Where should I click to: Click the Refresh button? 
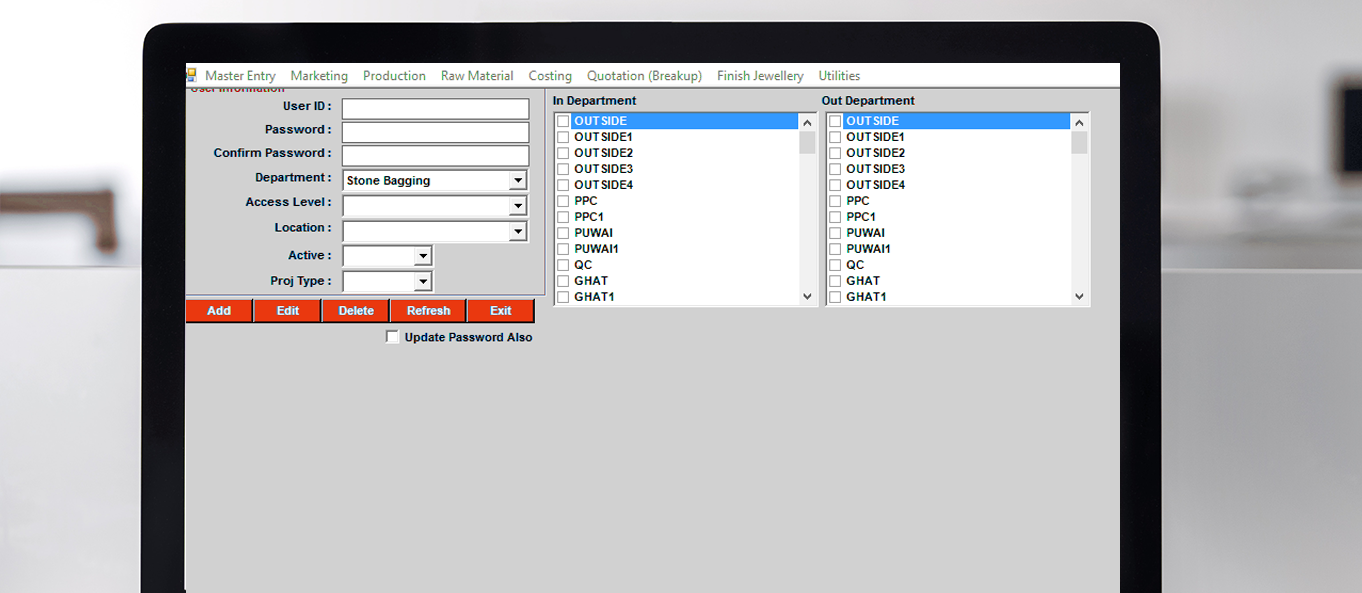[x=428, y=311]
